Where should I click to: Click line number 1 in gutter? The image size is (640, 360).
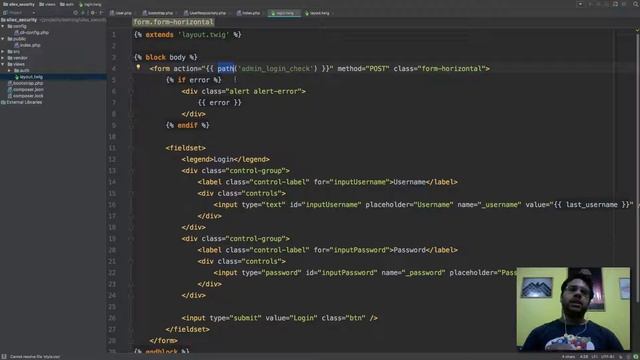(x=114, y=35)
